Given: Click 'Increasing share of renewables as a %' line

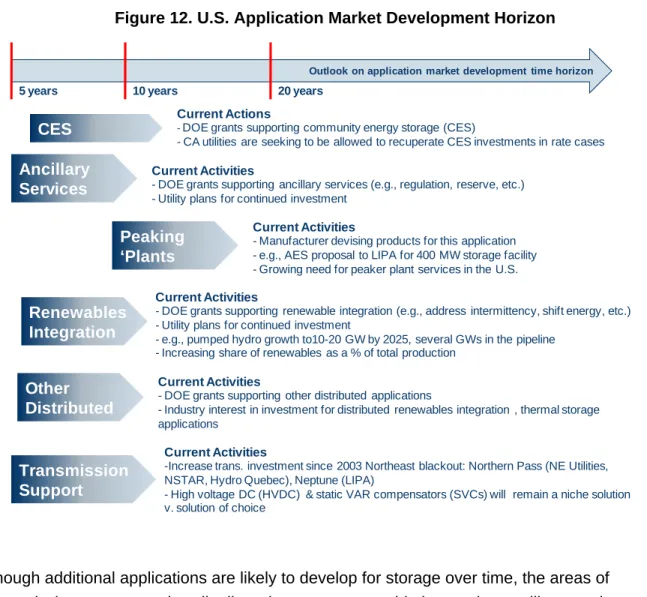Looking at the screenshot, I should tap(305, 353).
